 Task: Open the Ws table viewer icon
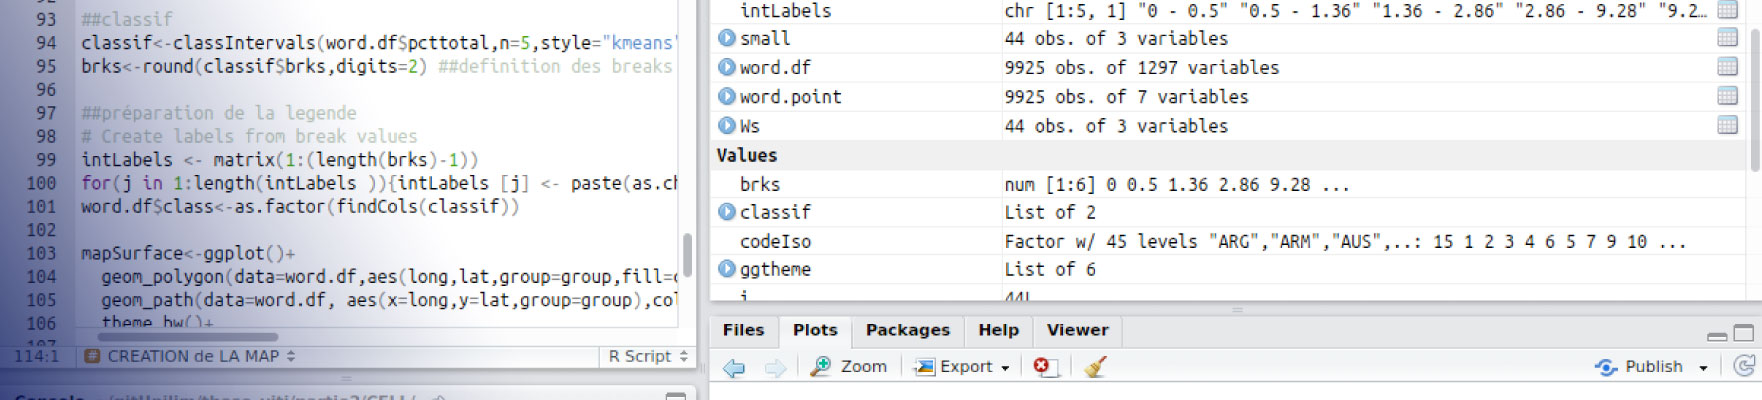(1727, 126)
